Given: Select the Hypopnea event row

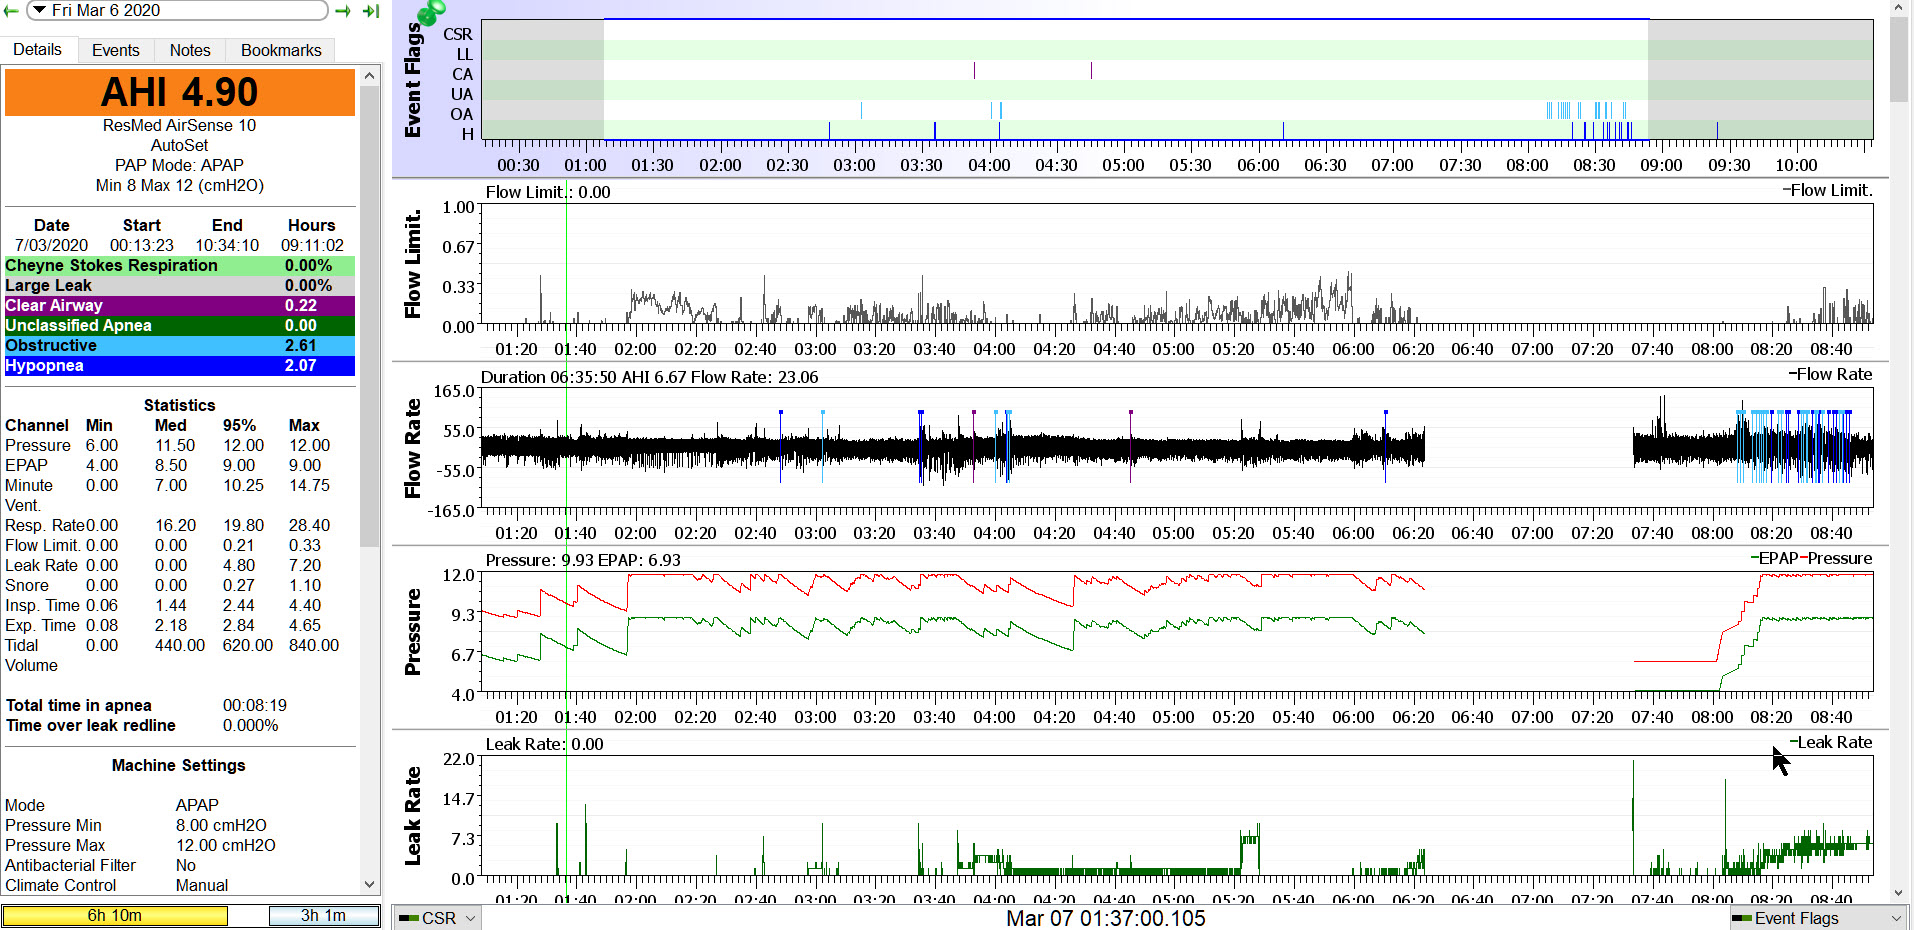Looking at the screenshot, I should pyautogui.click(x=180, y=366).
